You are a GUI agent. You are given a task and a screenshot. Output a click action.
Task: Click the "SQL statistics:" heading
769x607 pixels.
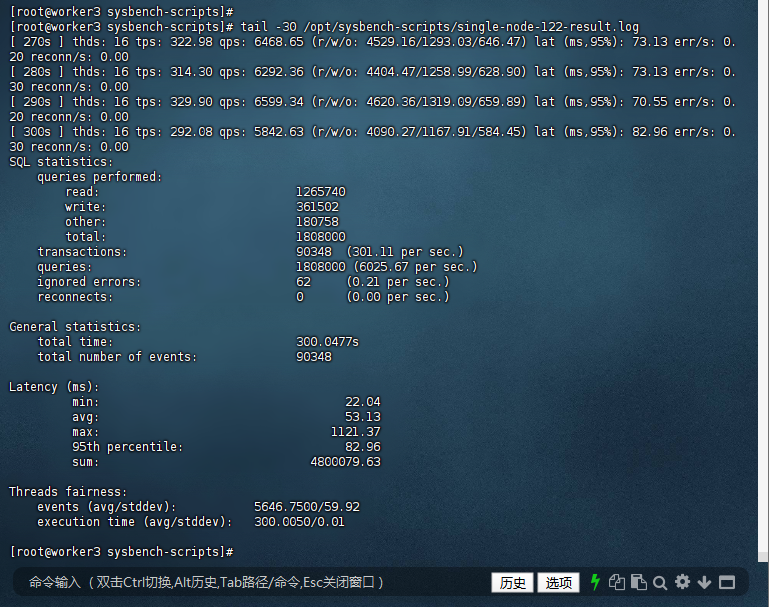tap(61, 162)
